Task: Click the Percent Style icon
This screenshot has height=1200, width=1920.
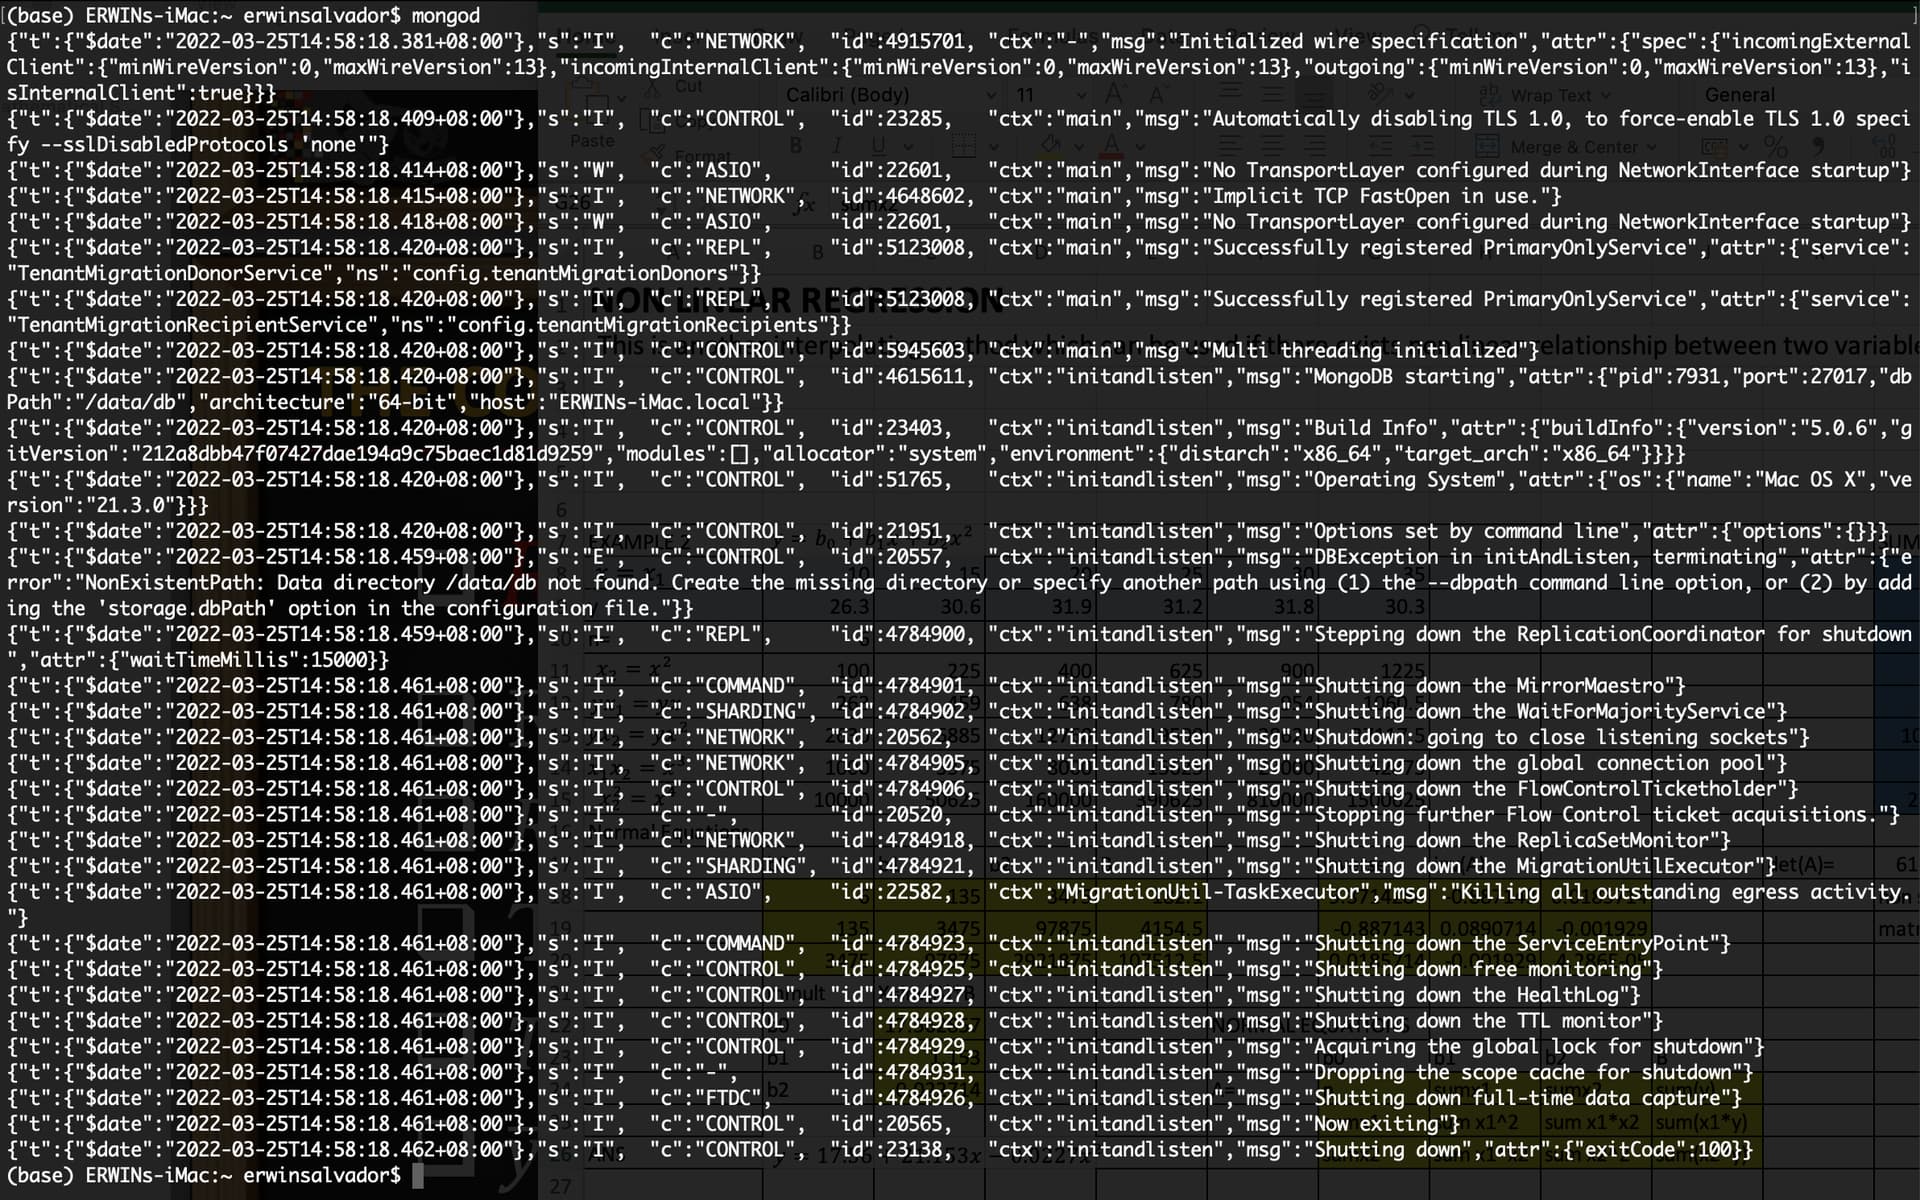Action: 1775,146
